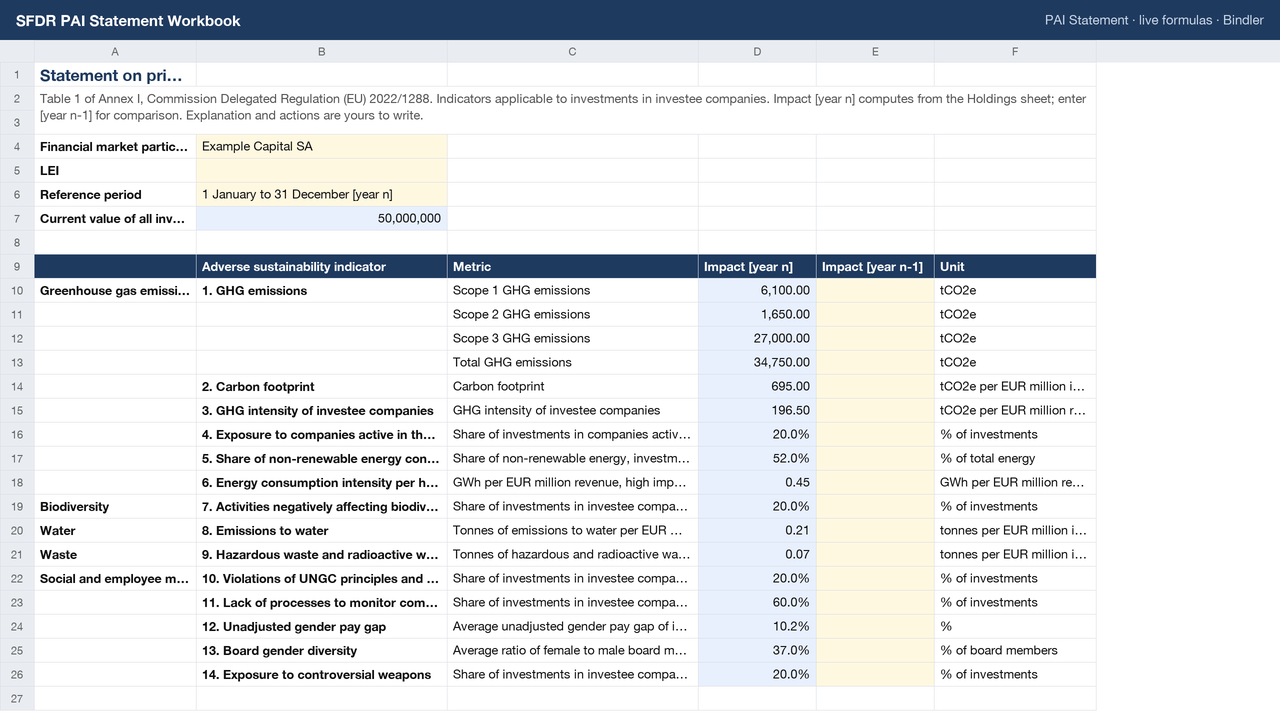
Task: Select the 52.0% non-renewable energy value
Action: tap(757, 458)
